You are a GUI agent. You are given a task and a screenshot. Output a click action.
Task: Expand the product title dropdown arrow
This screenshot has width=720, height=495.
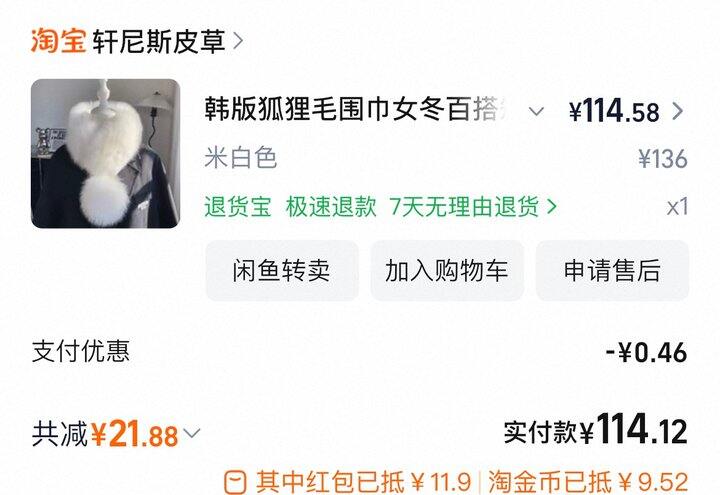click(536, 111)
